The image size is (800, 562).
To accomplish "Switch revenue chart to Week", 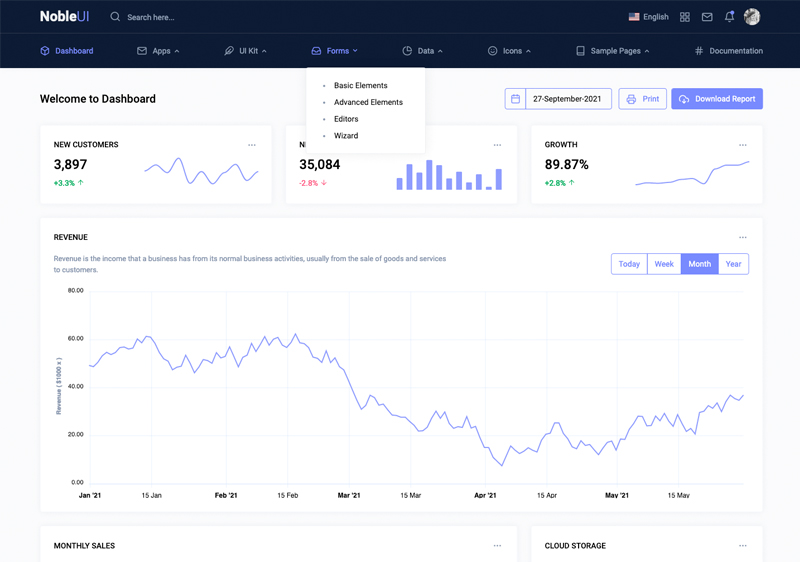I will tap(664, 264).
